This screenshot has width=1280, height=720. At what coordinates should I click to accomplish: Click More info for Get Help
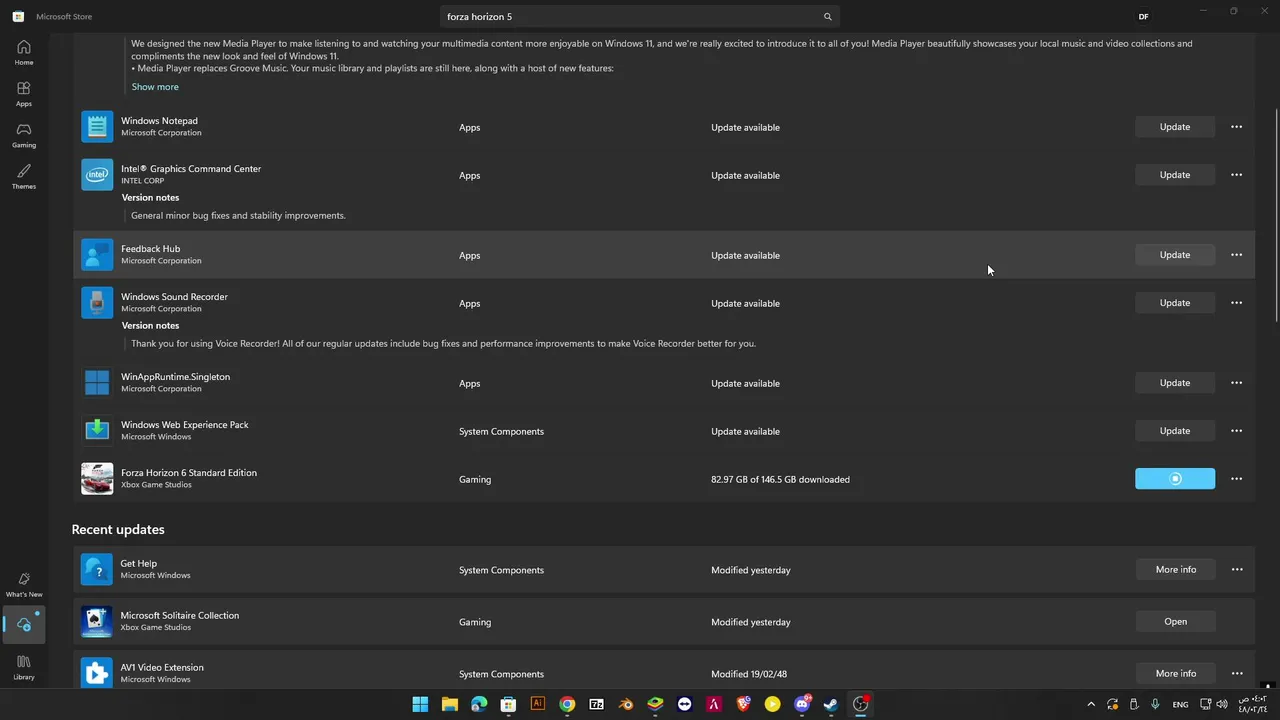point(1176,570)
